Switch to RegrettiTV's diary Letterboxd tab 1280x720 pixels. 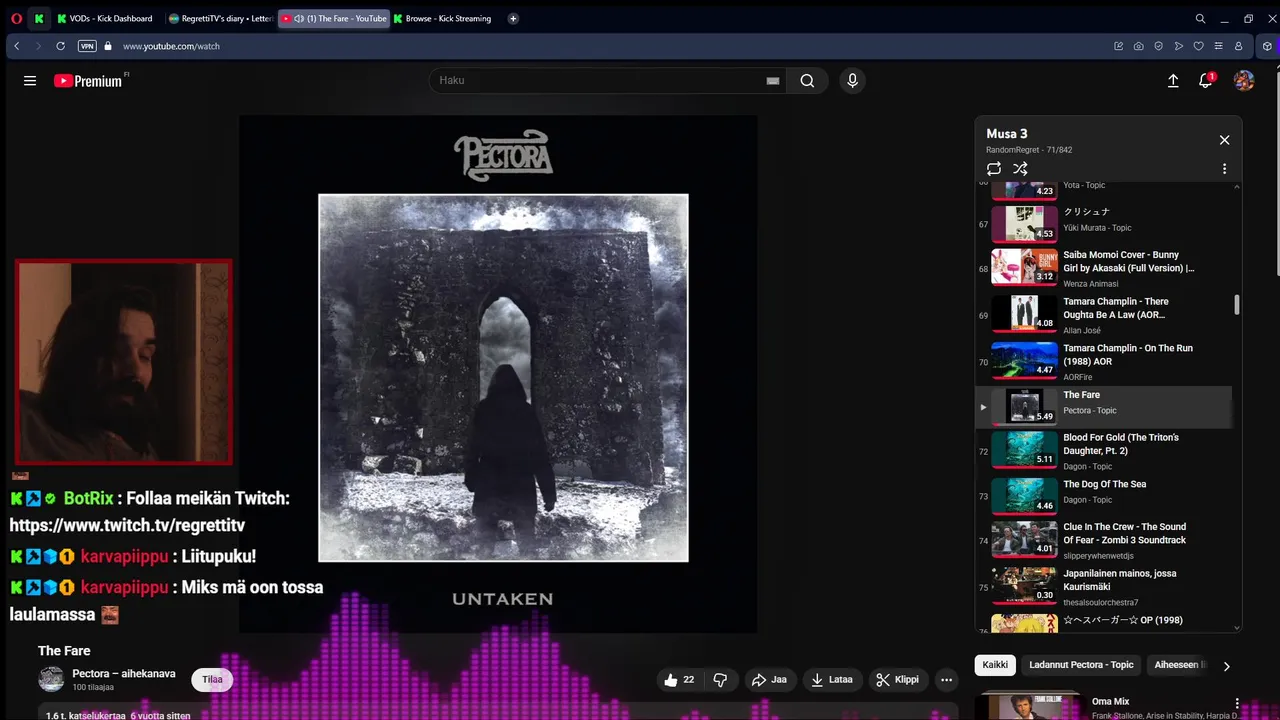(221, 18)
